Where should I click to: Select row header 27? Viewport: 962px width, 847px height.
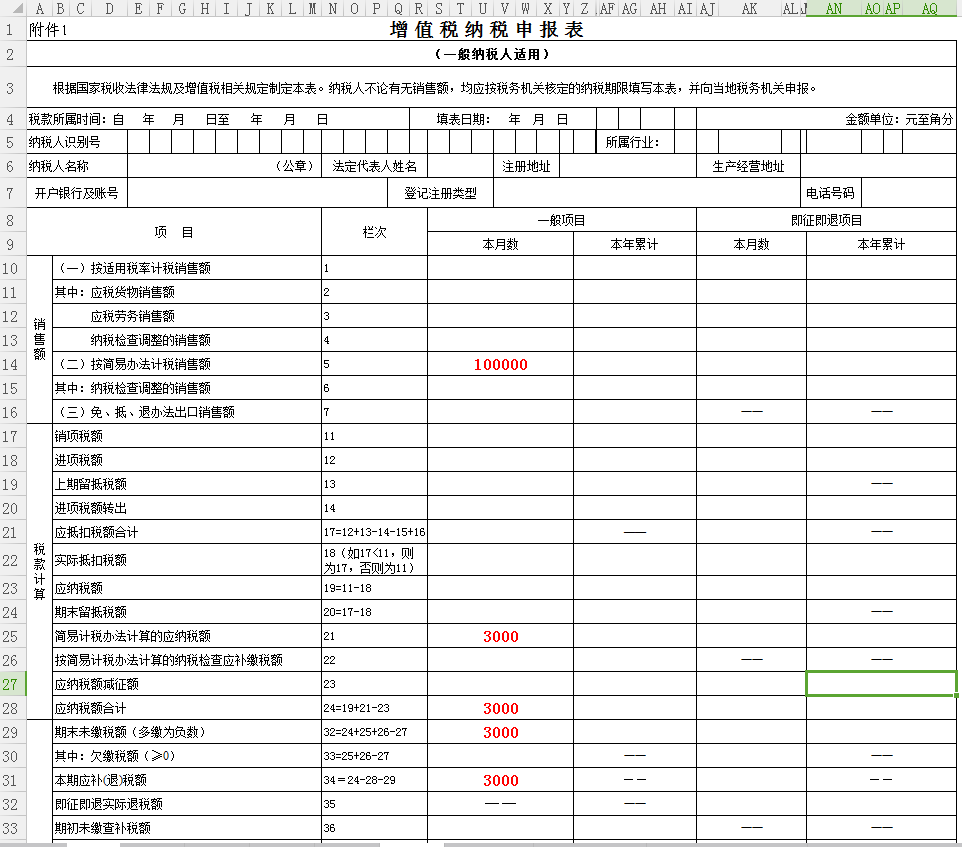(x=12, y=684)
